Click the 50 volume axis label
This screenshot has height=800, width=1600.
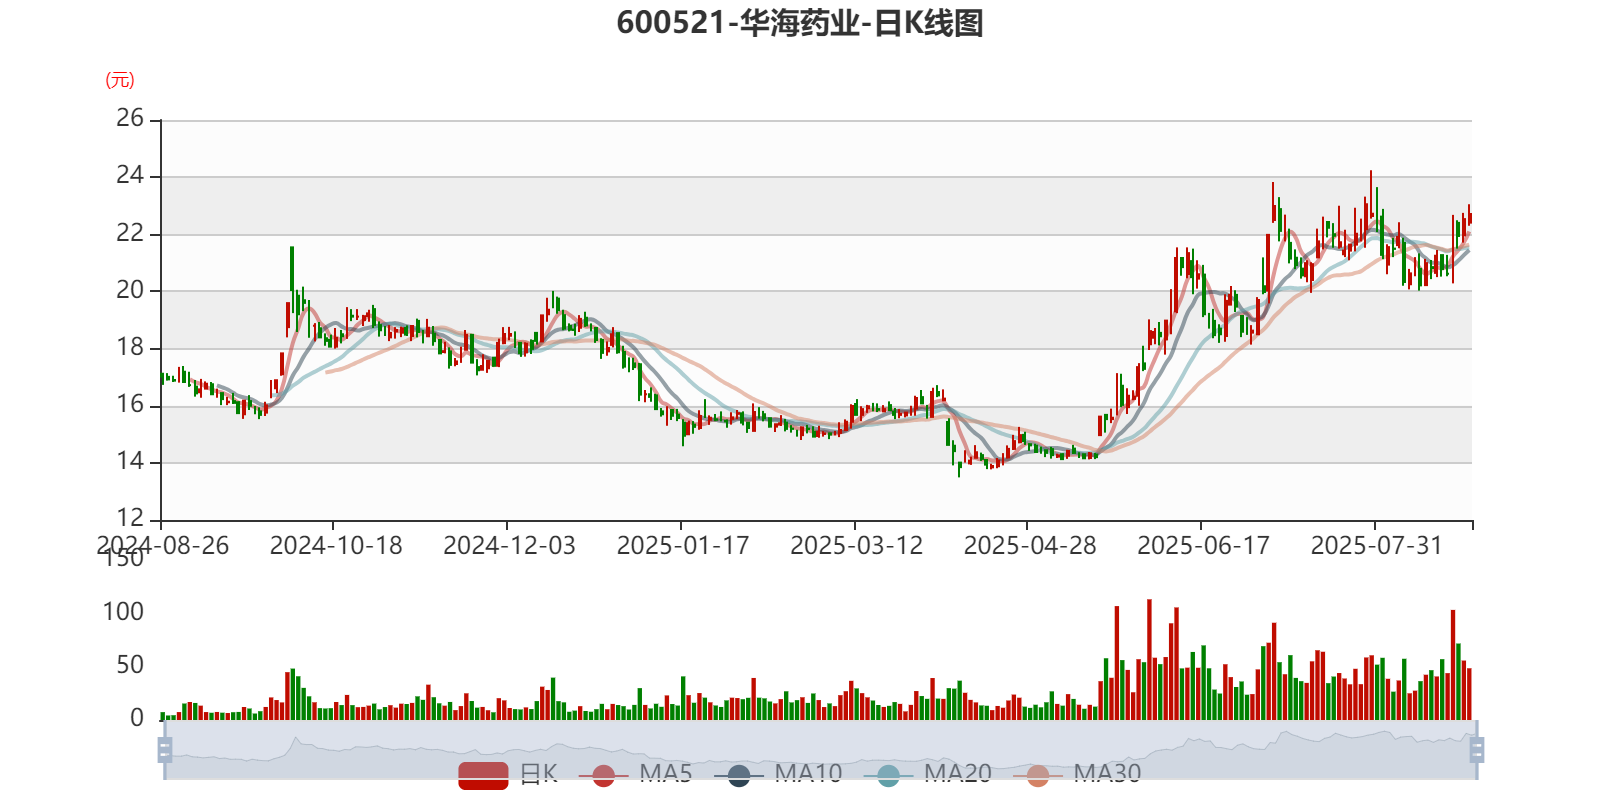point(130,665)
